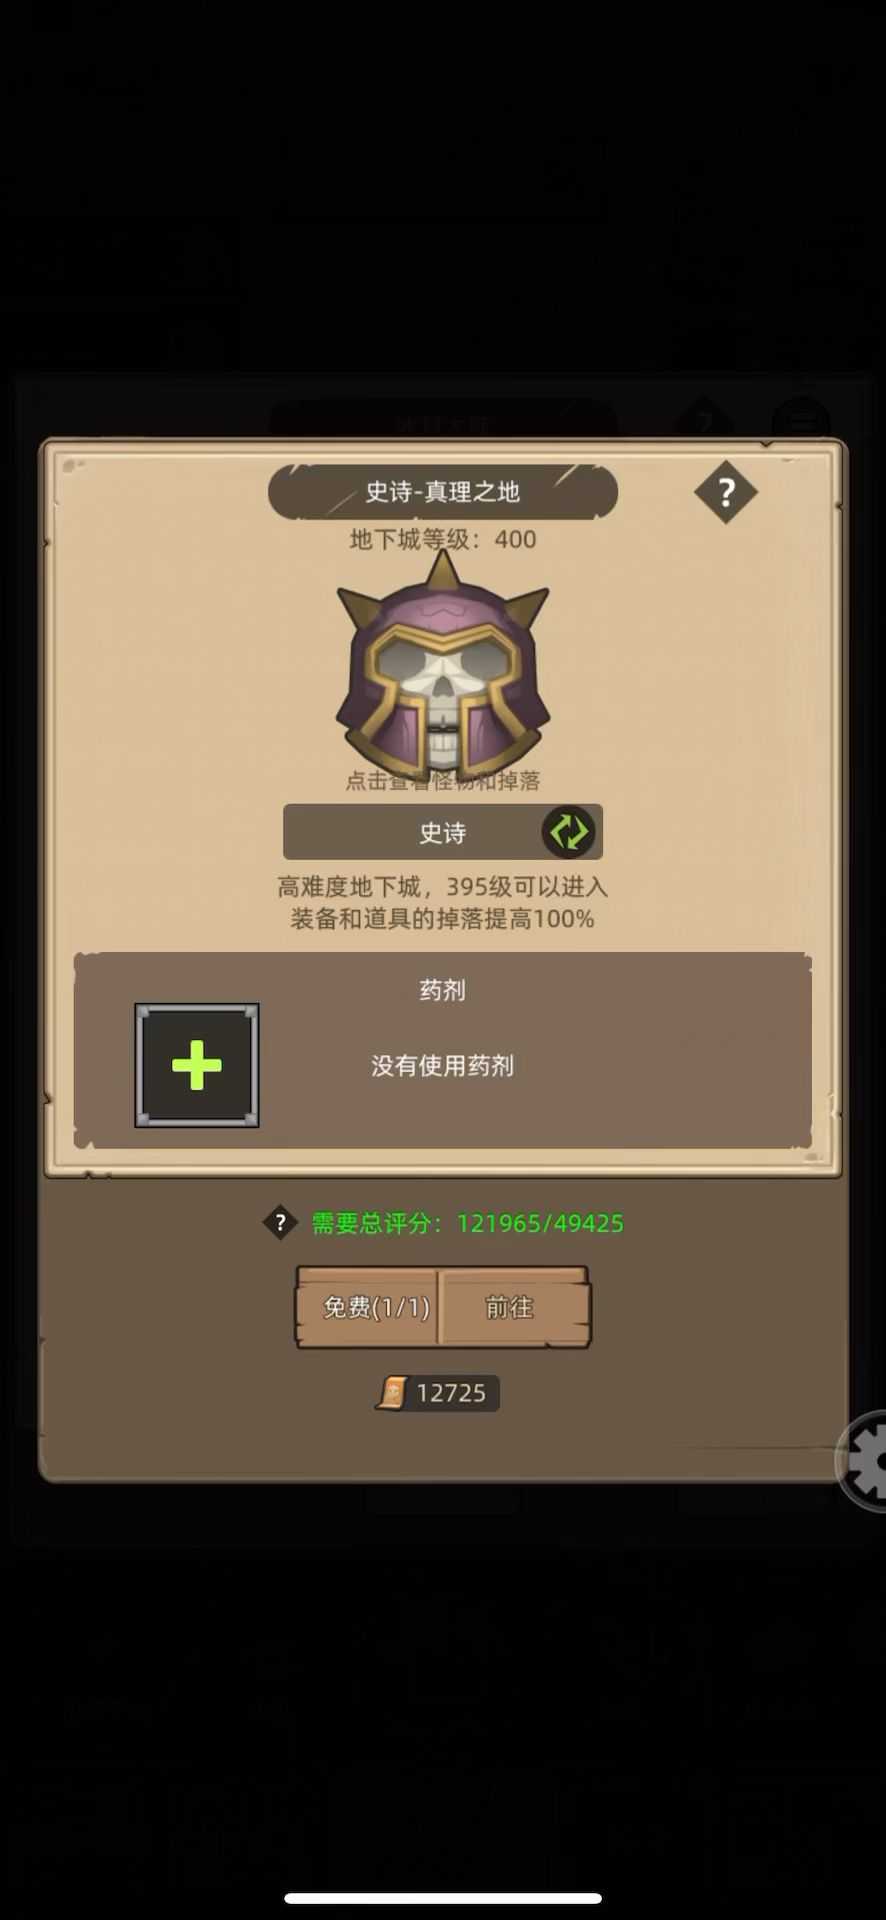The height and width of the screenshot is (1920, 886).
Task: Tap the help question mark beside the dungeon title
Action: 726,492
